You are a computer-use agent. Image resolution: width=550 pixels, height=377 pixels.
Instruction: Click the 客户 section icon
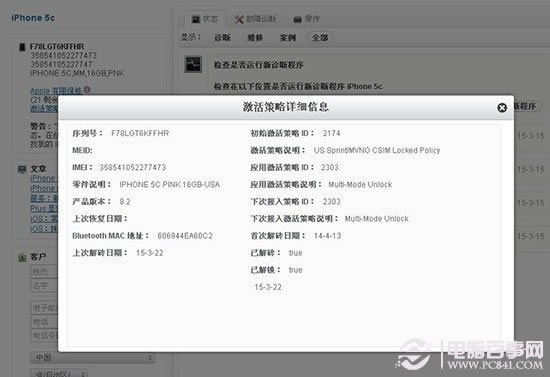(x=22, y=258)
